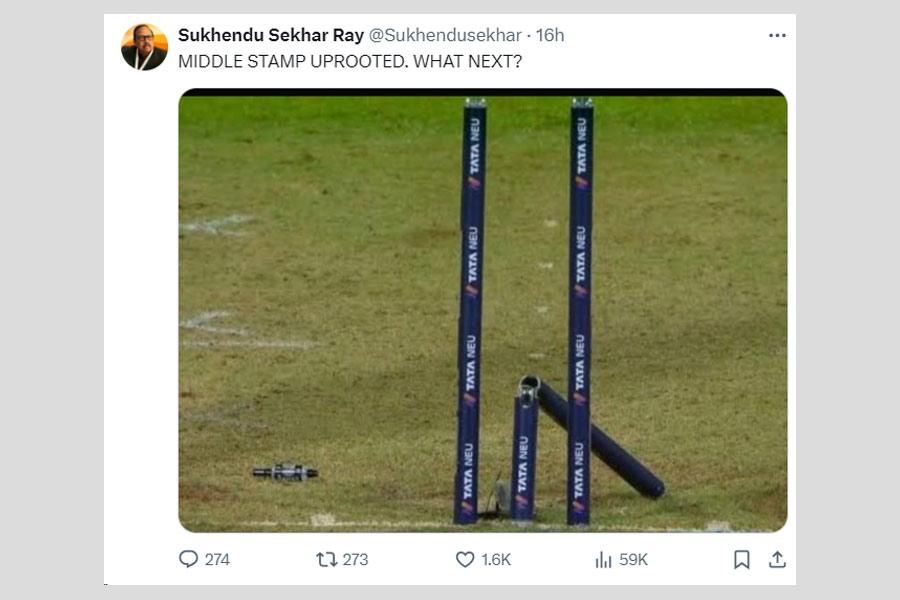Click the 274 replies count
This screenshot has height=600, width=900.
pyautogui.click(x=217, y=560)
